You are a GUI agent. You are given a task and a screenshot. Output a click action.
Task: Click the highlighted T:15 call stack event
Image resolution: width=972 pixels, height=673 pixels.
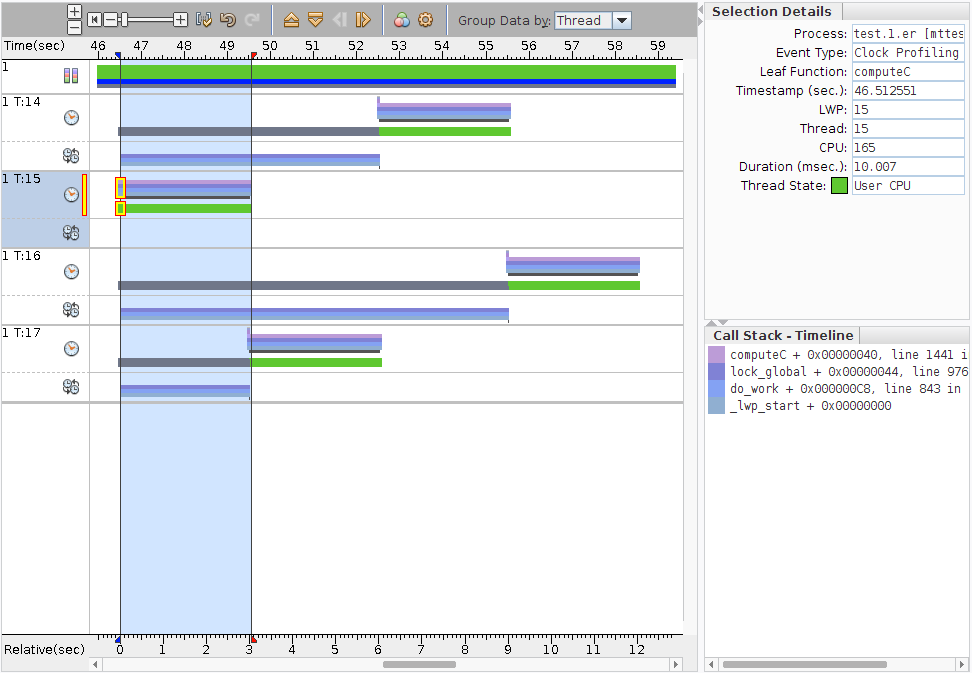click(121, 188)
